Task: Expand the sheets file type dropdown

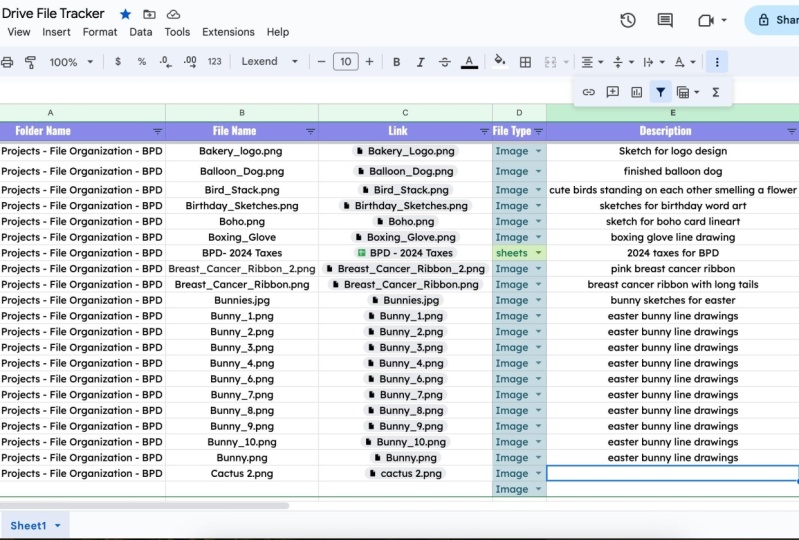Action: (539, 253)
